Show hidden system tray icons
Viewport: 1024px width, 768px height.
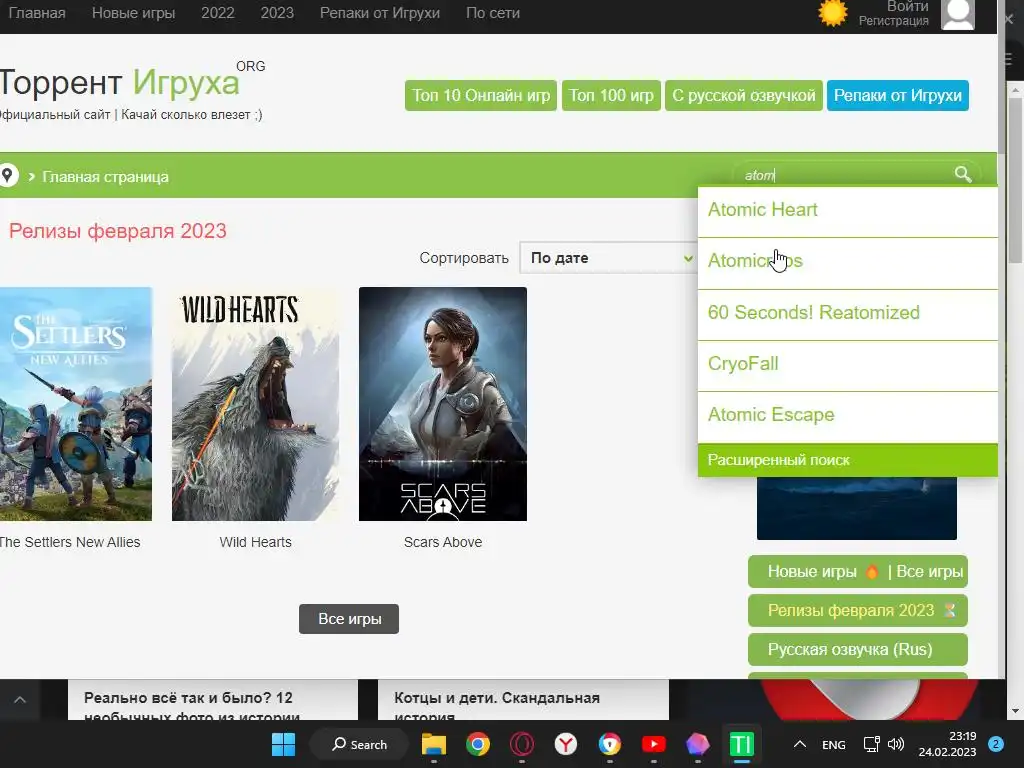(800, 744)
